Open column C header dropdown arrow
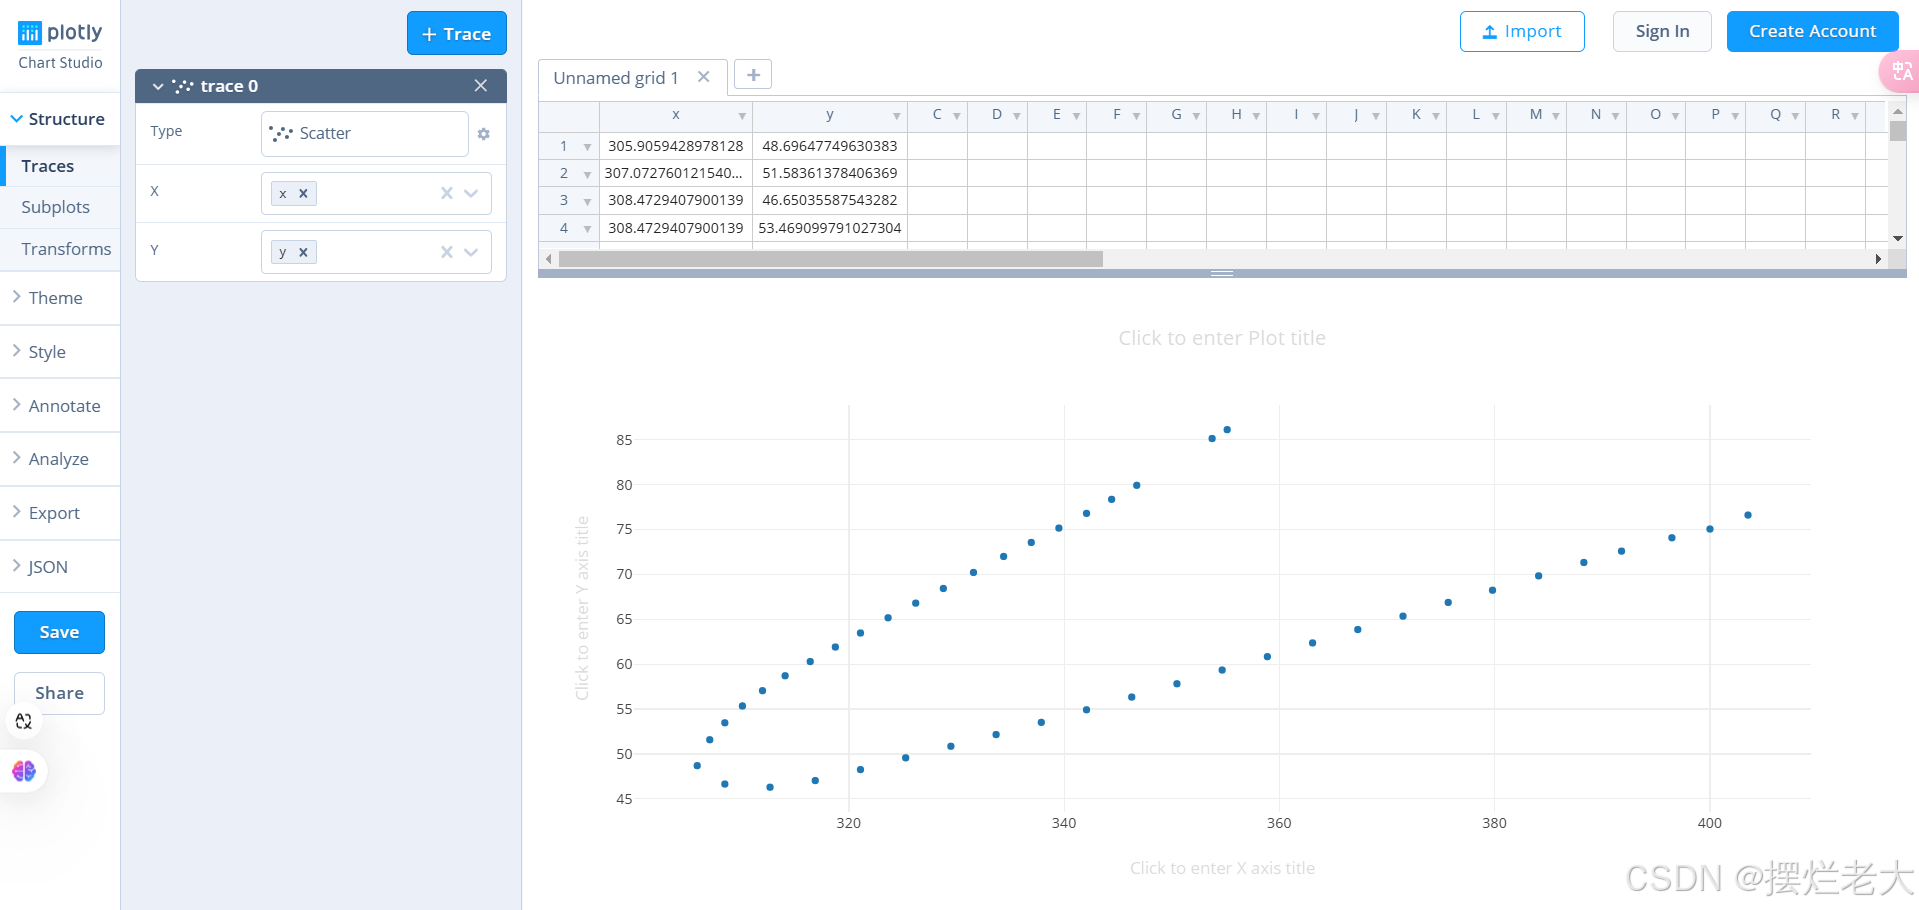This screenshot has width=1919, height=910. (x=957, y=116)
